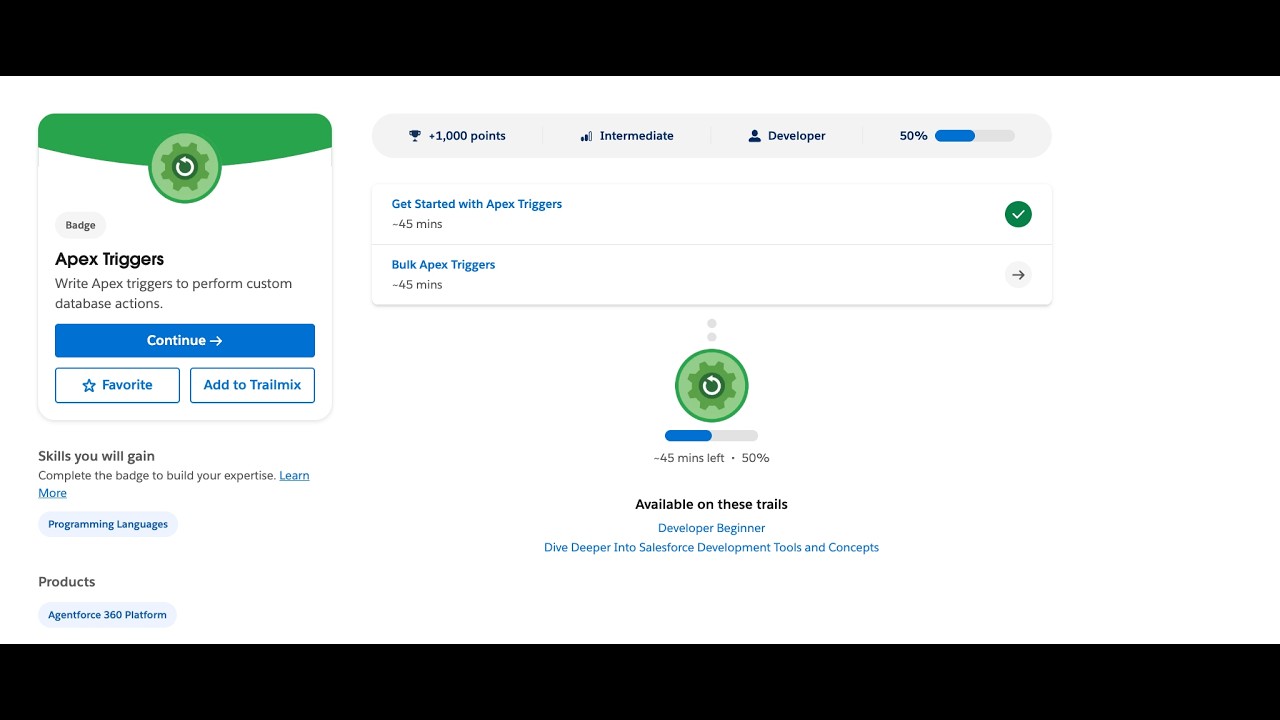The height and width of the screenshot is (720, 1280).
Task: Open Bulk Apex Triggers unit
Action: point(443,265)
